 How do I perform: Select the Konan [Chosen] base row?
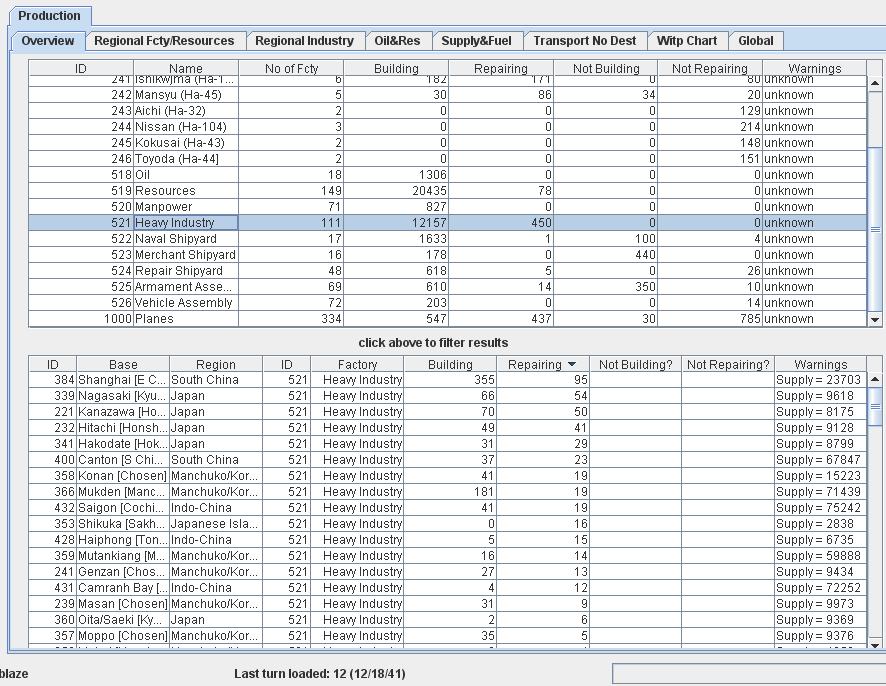(447, 476)
